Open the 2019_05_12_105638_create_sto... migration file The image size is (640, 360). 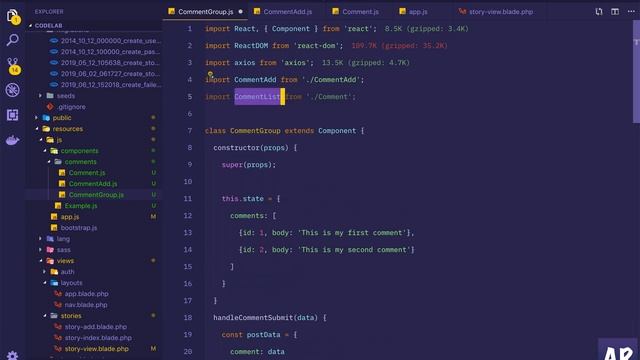tap(93, 63)
